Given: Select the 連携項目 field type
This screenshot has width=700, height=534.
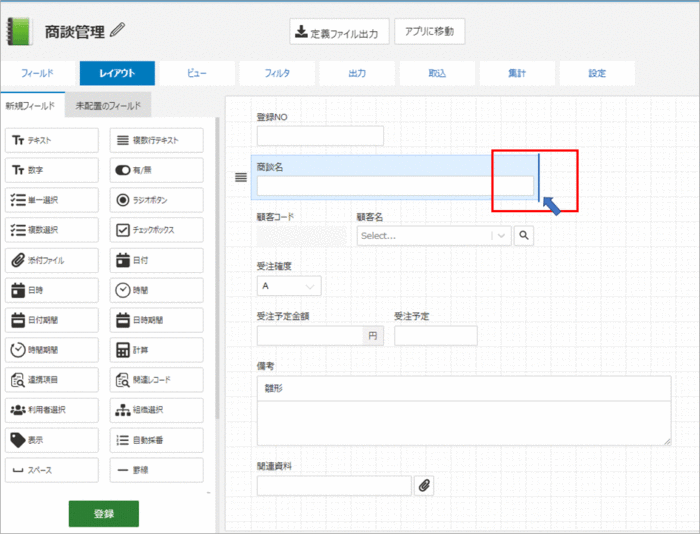Looking at the screenshot, I should pyautogui.click(x=52, y=380).
